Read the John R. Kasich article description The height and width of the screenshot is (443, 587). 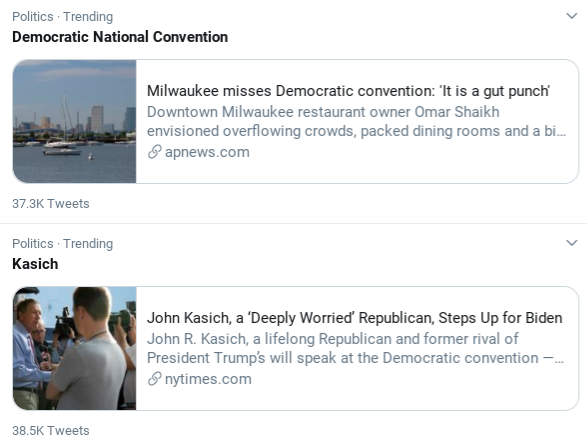(x=356, y=348)
